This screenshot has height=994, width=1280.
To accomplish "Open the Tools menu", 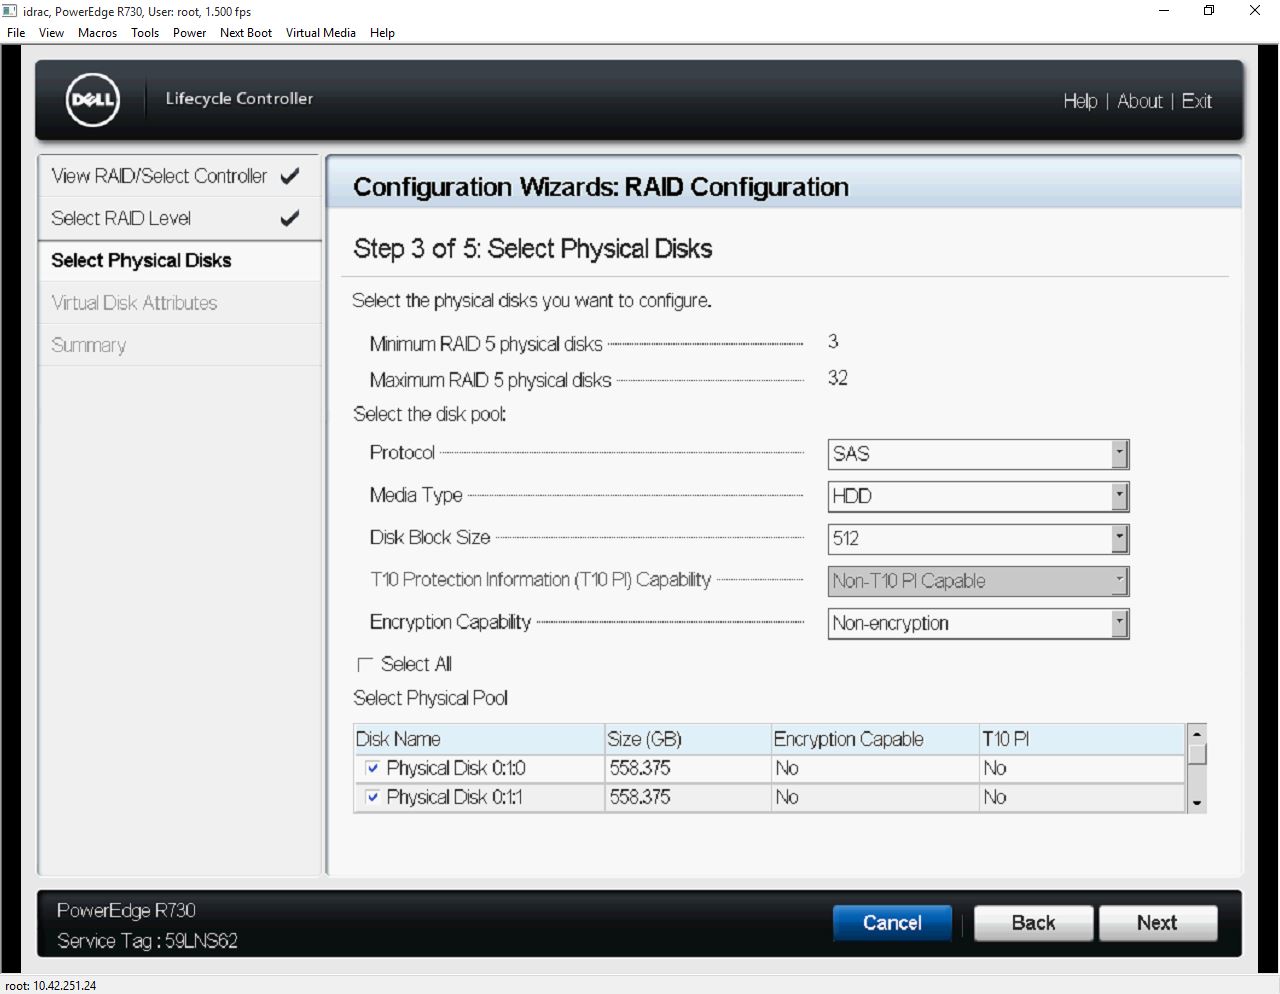I will tap(145, 32).
